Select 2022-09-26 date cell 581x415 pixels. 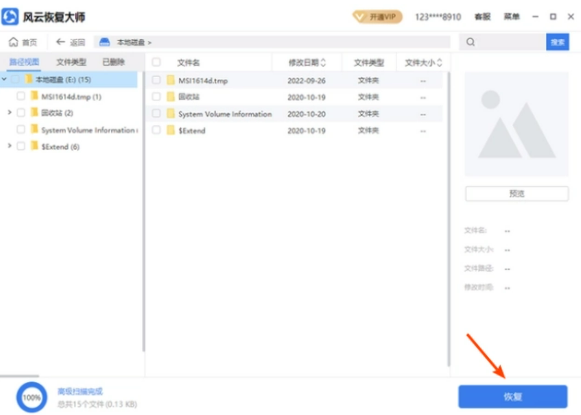pos(306,80)
